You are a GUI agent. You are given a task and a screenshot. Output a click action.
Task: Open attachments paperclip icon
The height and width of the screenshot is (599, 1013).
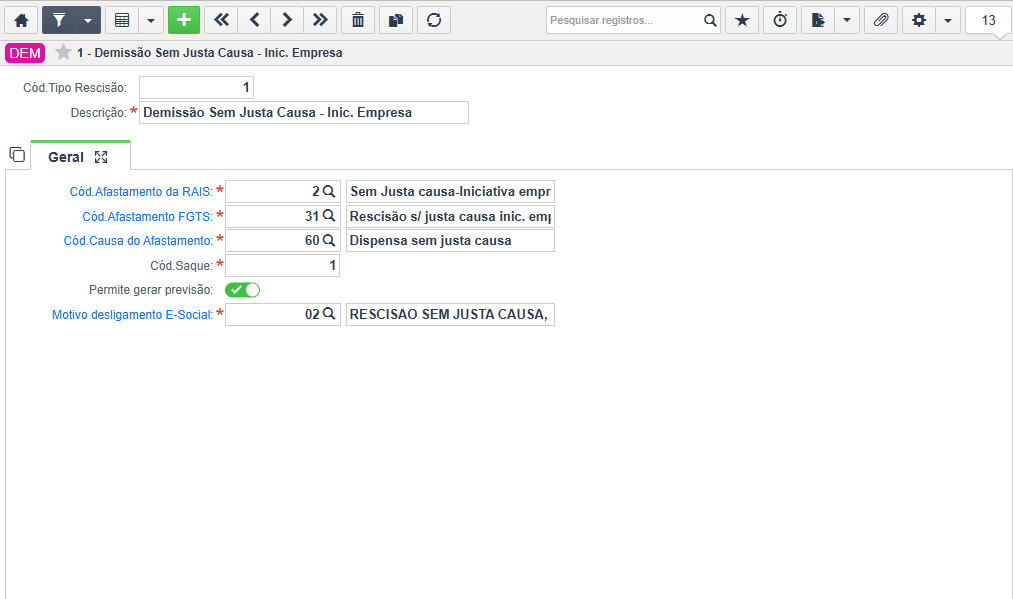click(881, 20)
